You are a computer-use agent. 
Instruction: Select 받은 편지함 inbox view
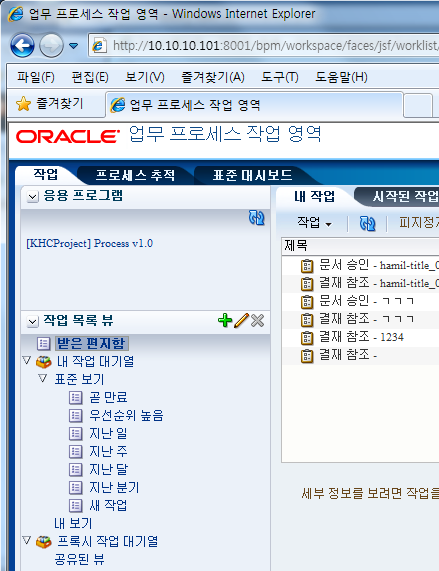[x=91, y=343]
